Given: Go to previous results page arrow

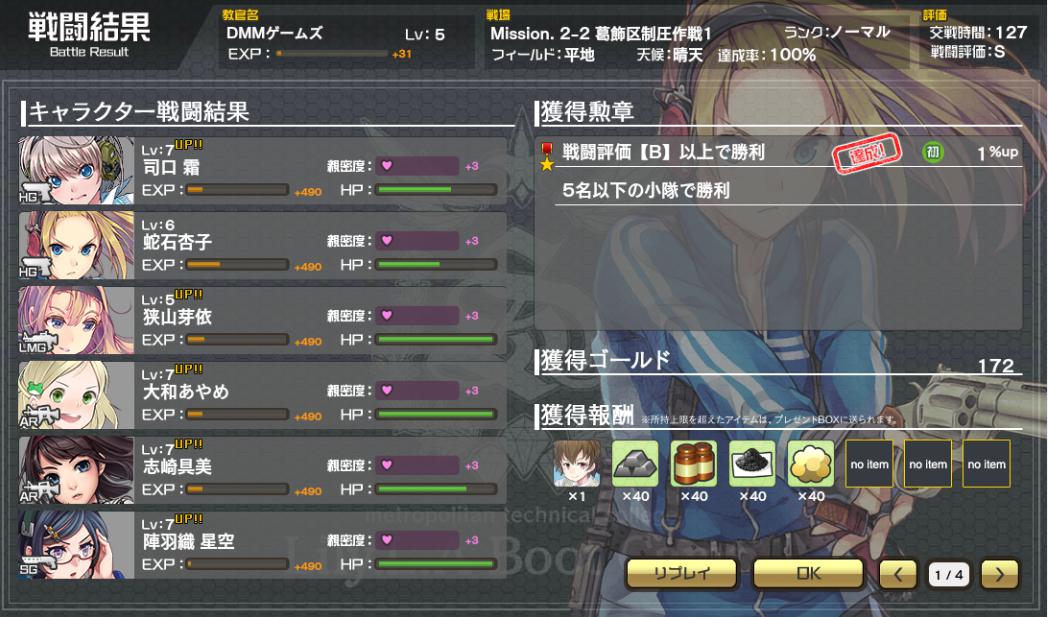Looking at the screenshot, I should point(898,574).
